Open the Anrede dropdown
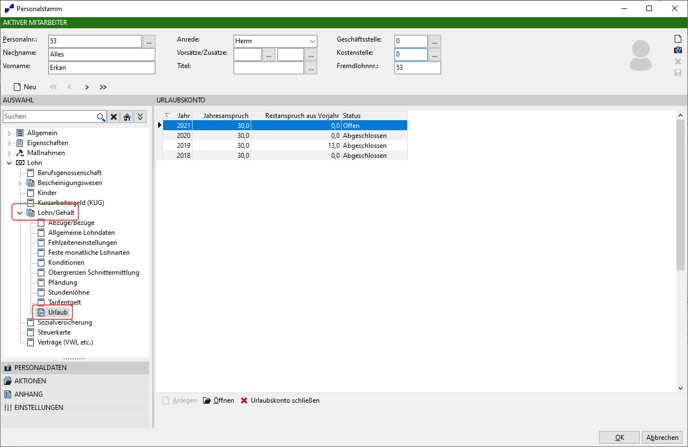The width and height of the screenshot is (688, 447). tap(312, 41)
